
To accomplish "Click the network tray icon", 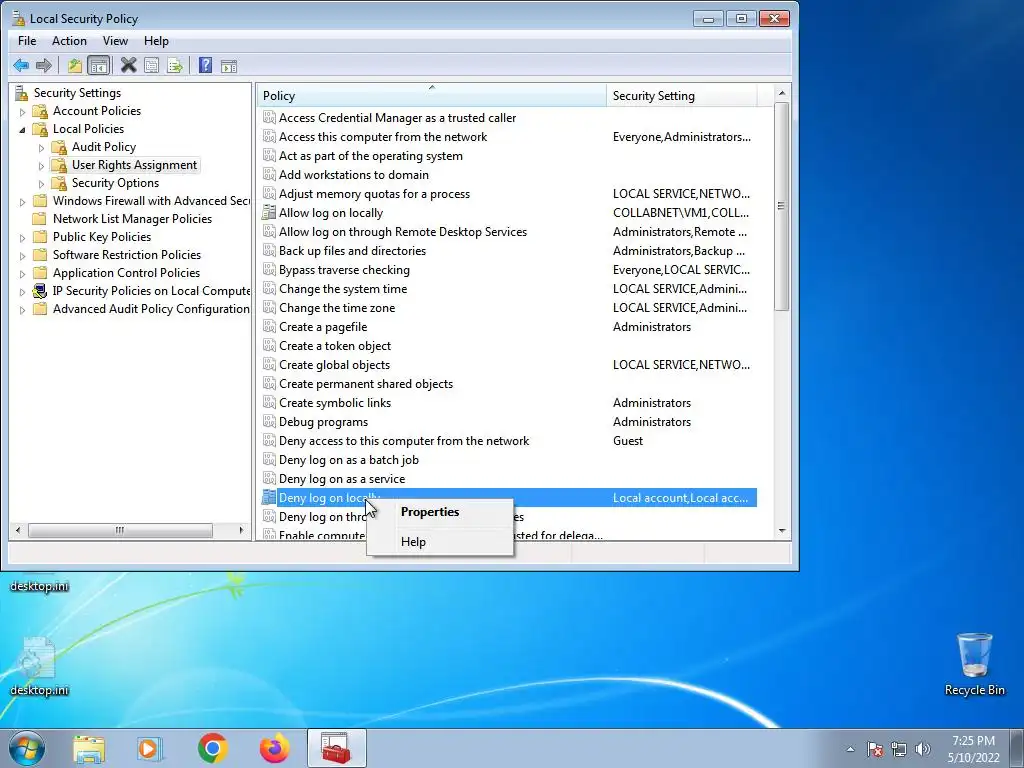I will [899, 749].
